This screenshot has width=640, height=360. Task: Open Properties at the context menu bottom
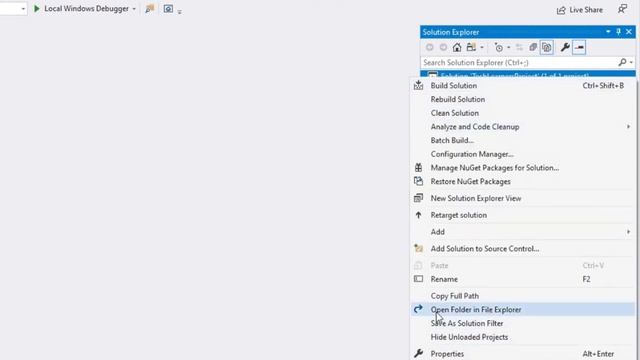pos(522,354)
